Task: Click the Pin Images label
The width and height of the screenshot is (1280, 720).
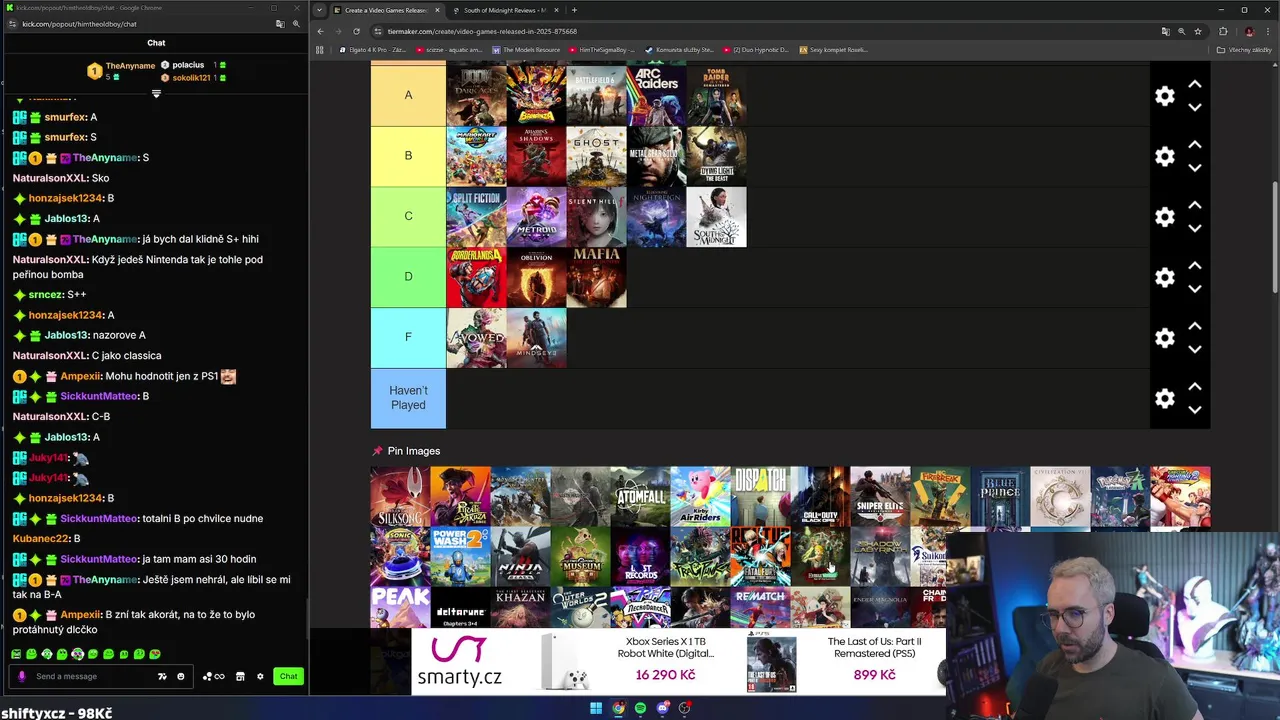Action: [413, 451]
